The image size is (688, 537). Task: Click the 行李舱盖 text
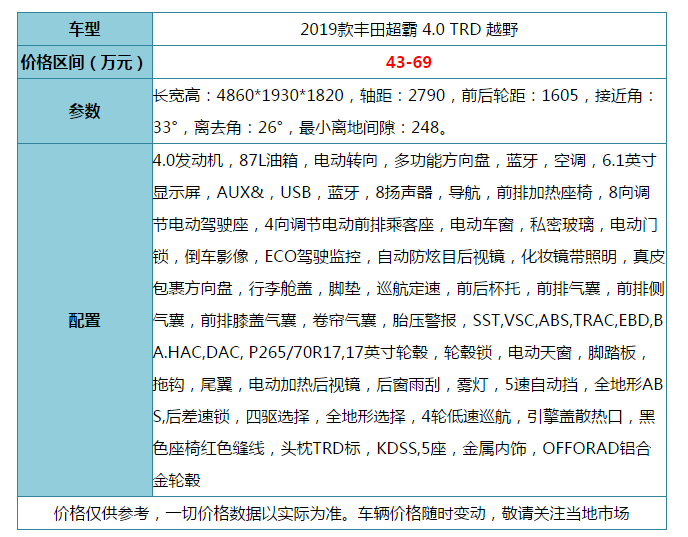280,289
